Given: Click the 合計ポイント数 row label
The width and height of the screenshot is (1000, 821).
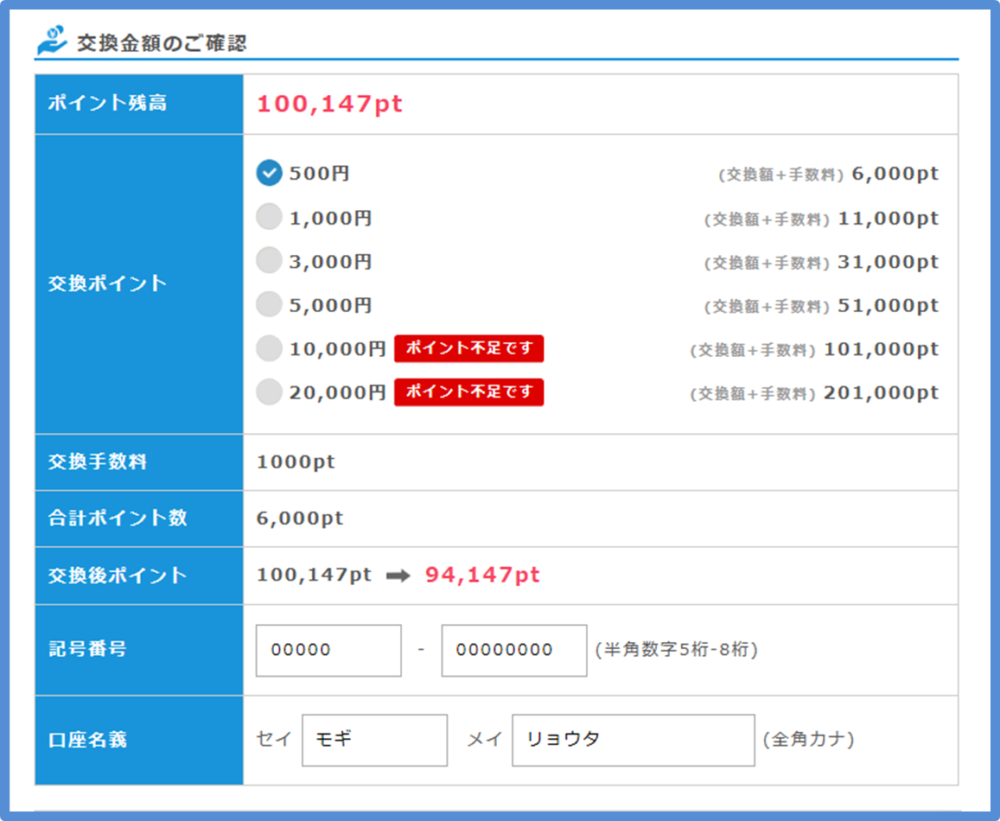Looking at the screenshot, I should click(x=117, y=517).
